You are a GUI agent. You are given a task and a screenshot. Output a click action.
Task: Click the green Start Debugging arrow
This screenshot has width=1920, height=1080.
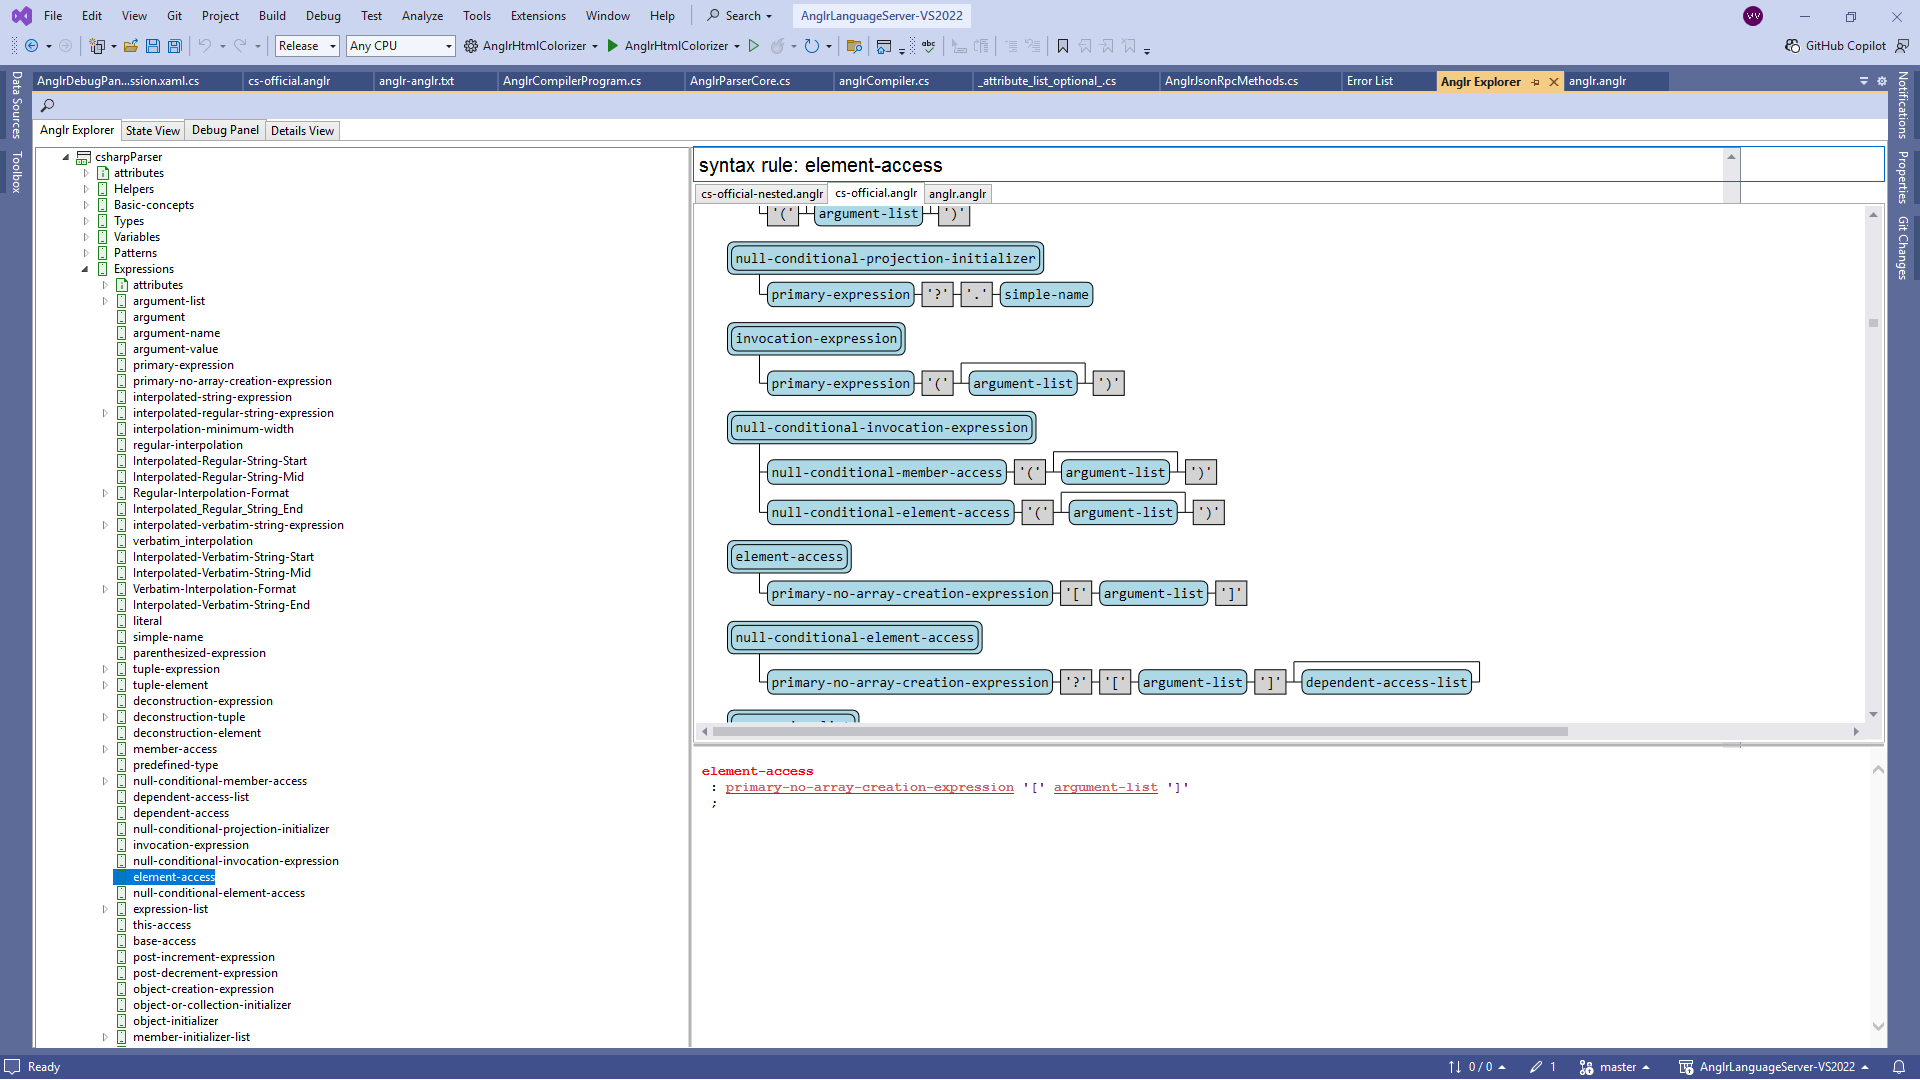(613, 46)
